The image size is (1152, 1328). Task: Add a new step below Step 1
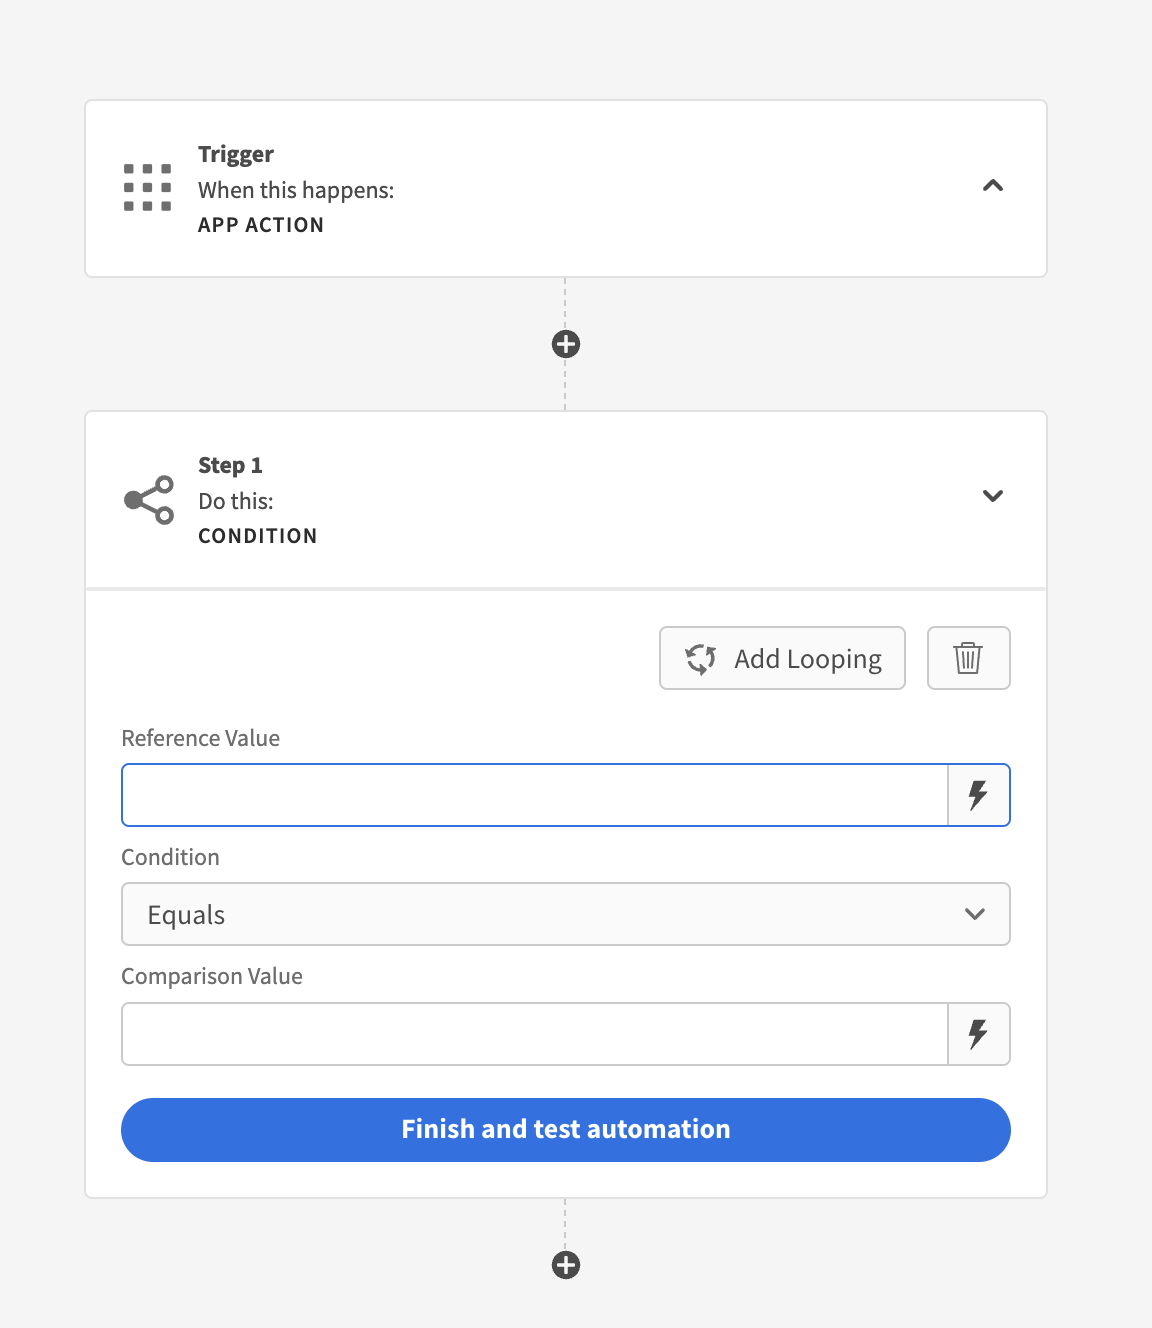(x=566, y=1265)
